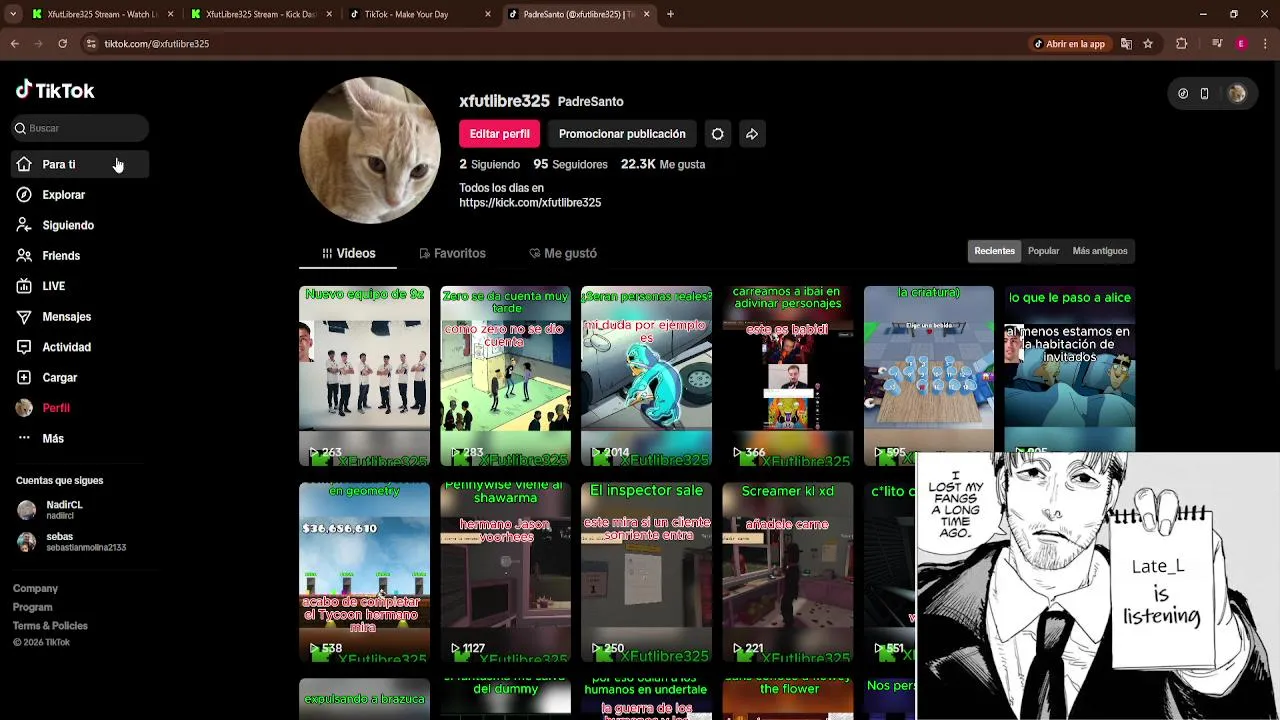Sort videos by Popular
Screen dimensions: 1280x720
(1043, 251)
